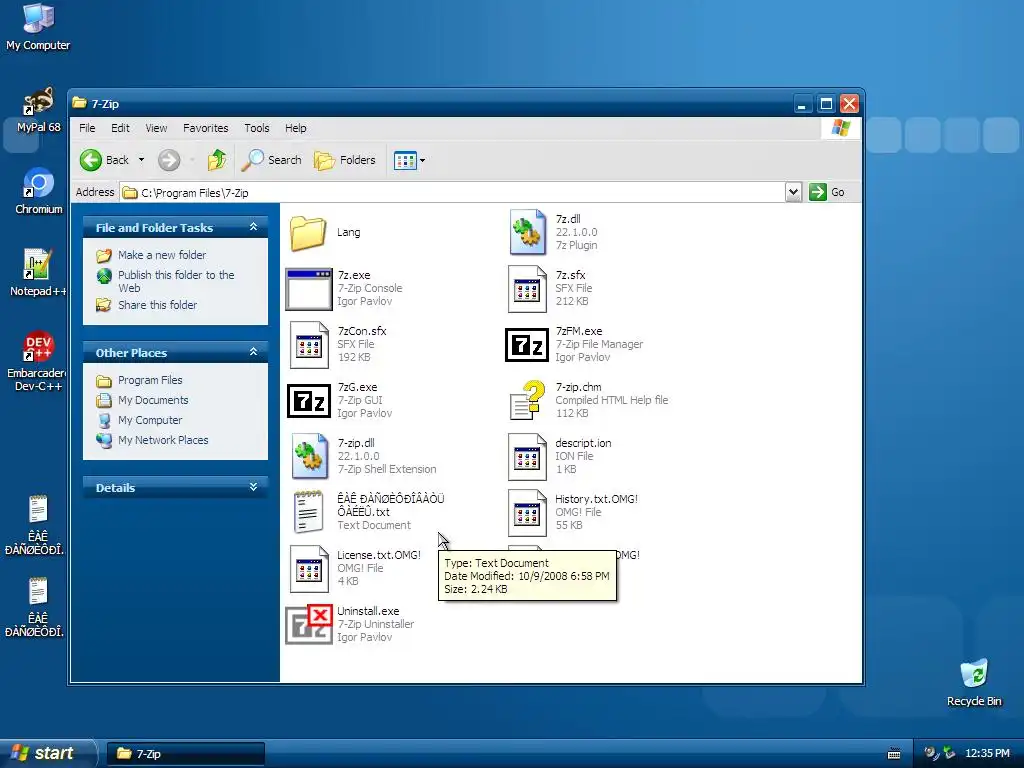Collapse the Other Places panel

(253, 352)
